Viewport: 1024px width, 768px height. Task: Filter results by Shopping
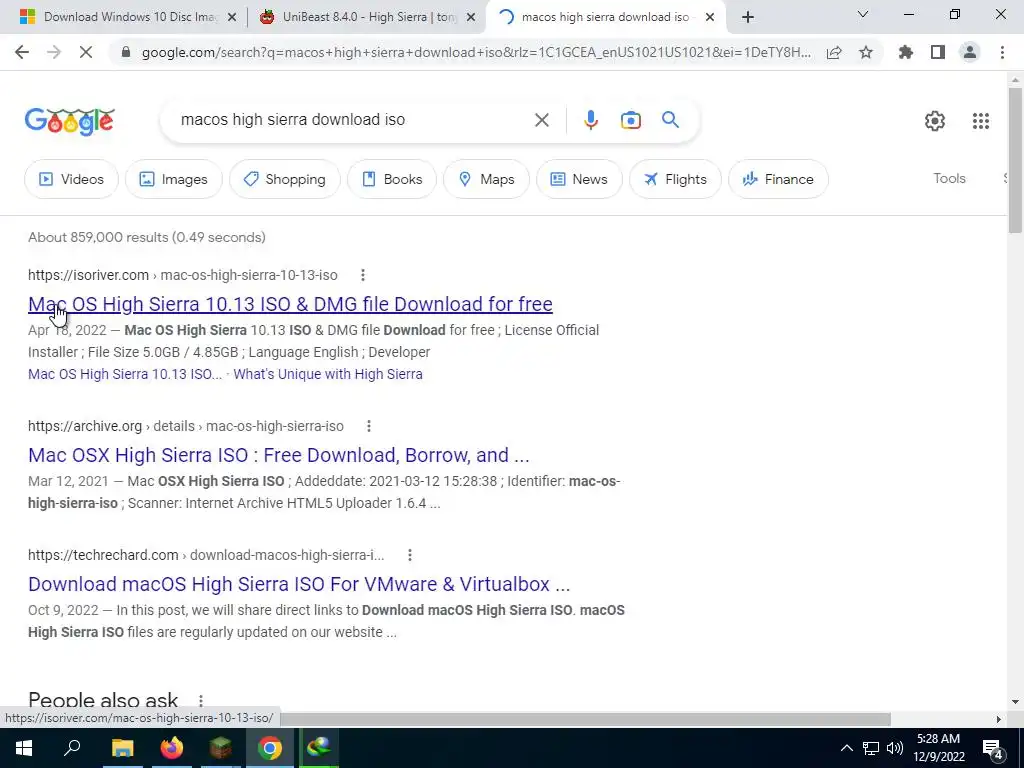click(285, 179)
